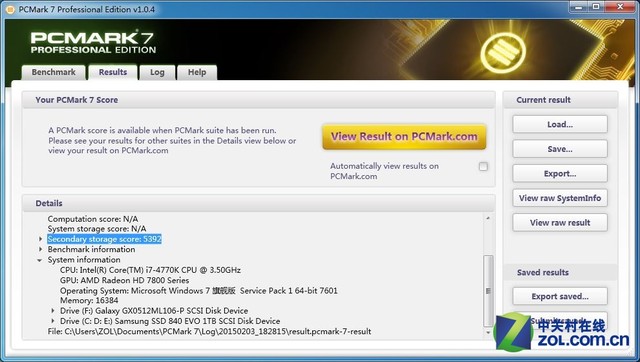Click the Export saved... button

(x=560, y=296)
